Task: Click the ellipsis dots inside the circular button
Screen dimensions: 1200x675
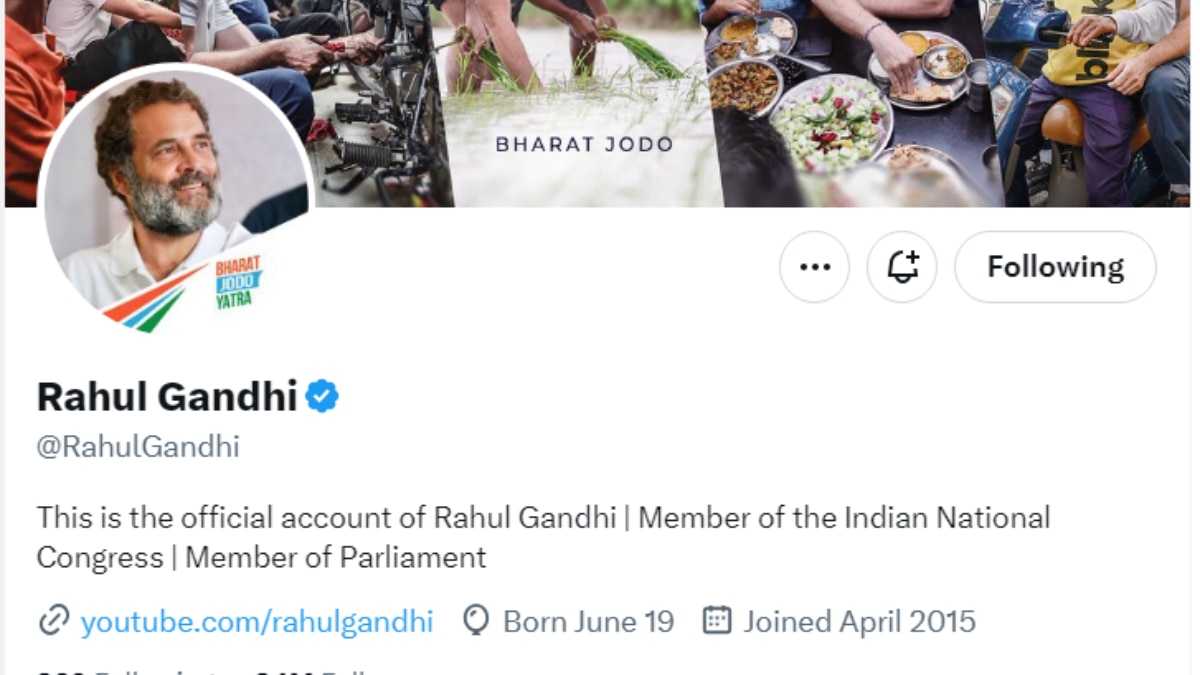Action: (814, 267)
